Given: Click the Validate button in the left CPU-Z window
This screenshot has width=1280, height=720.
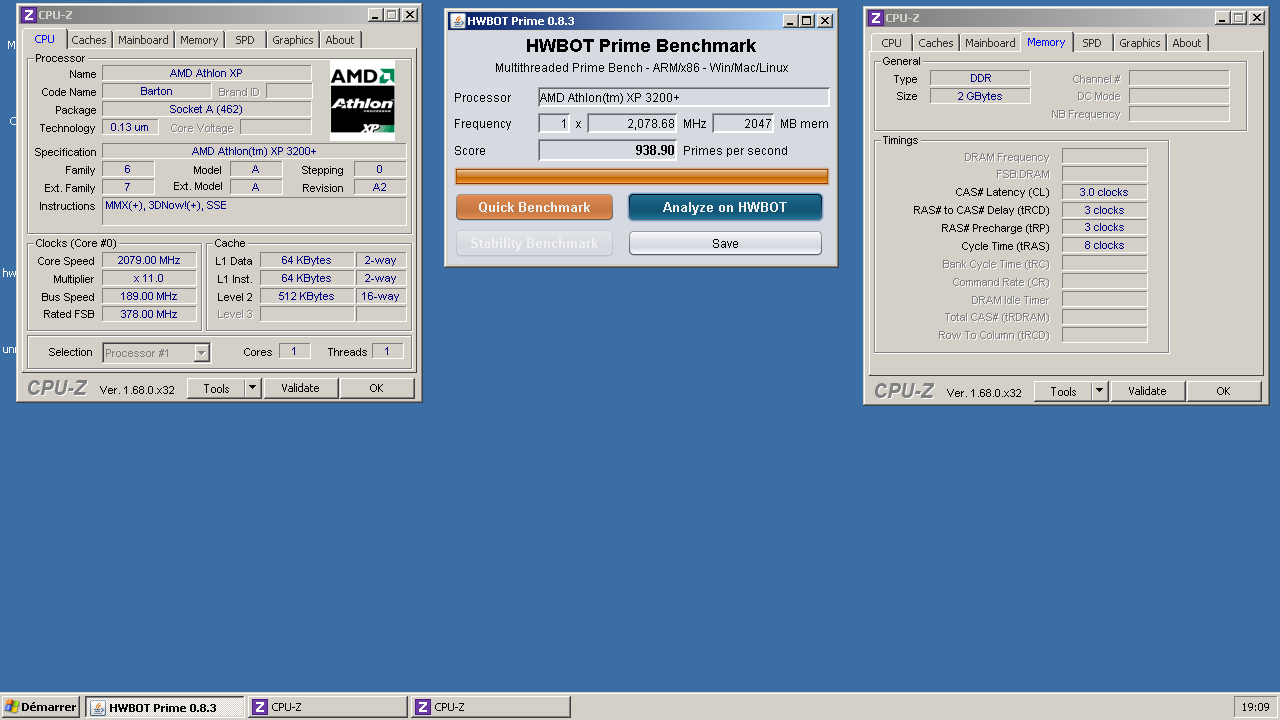Looking at the screenshot, I should coord(300,388).
